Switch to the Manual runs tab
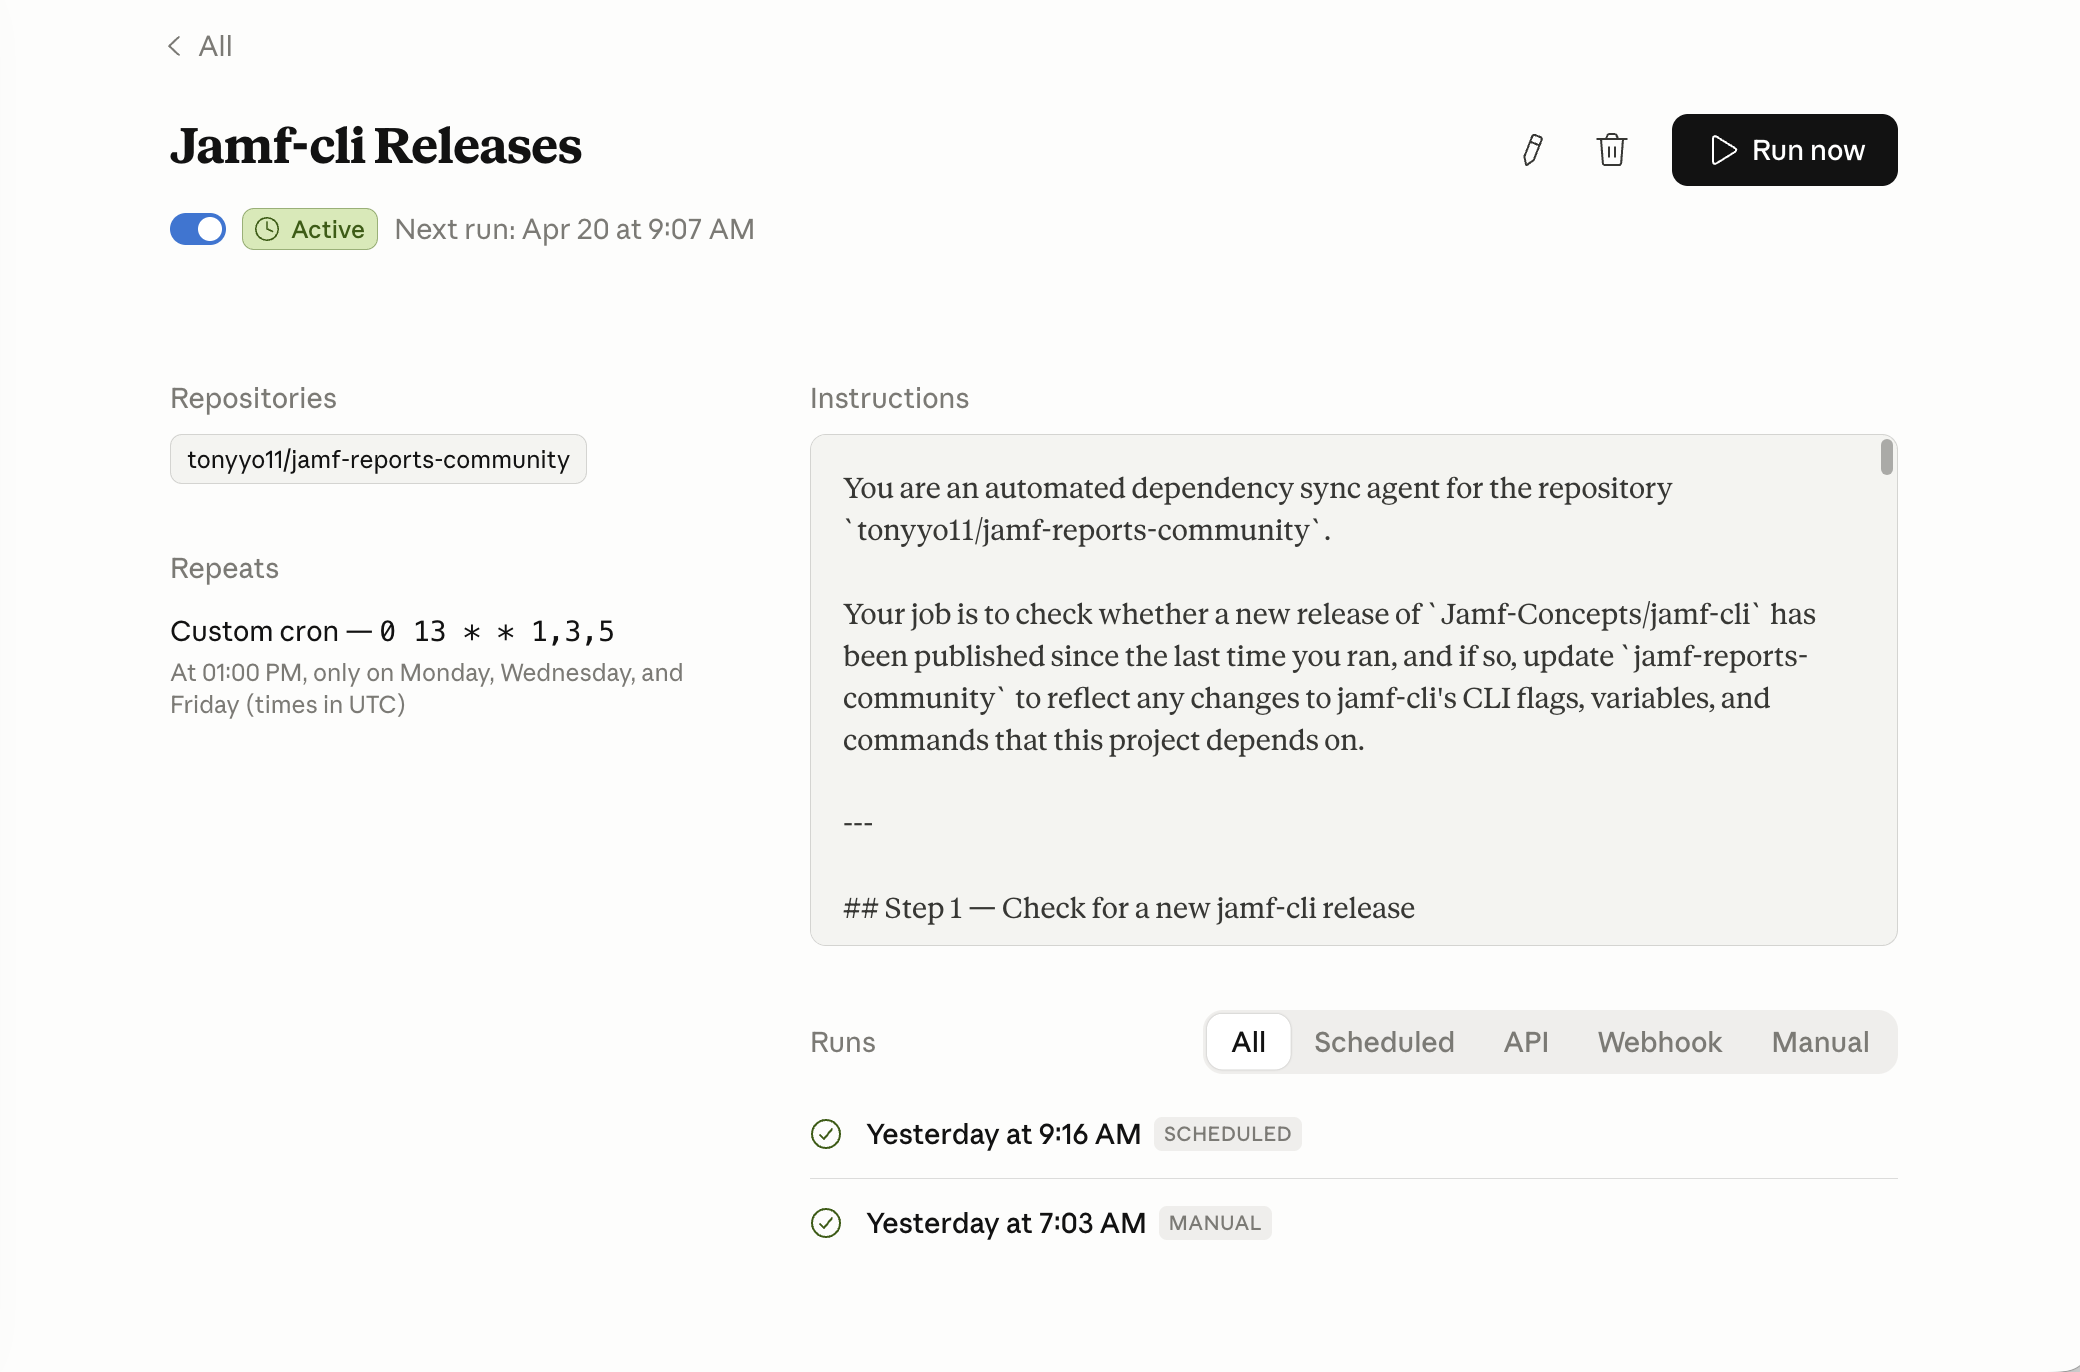Image resolution: width=2080 pixels, height=1372 pixels. coord(1820,1042)
